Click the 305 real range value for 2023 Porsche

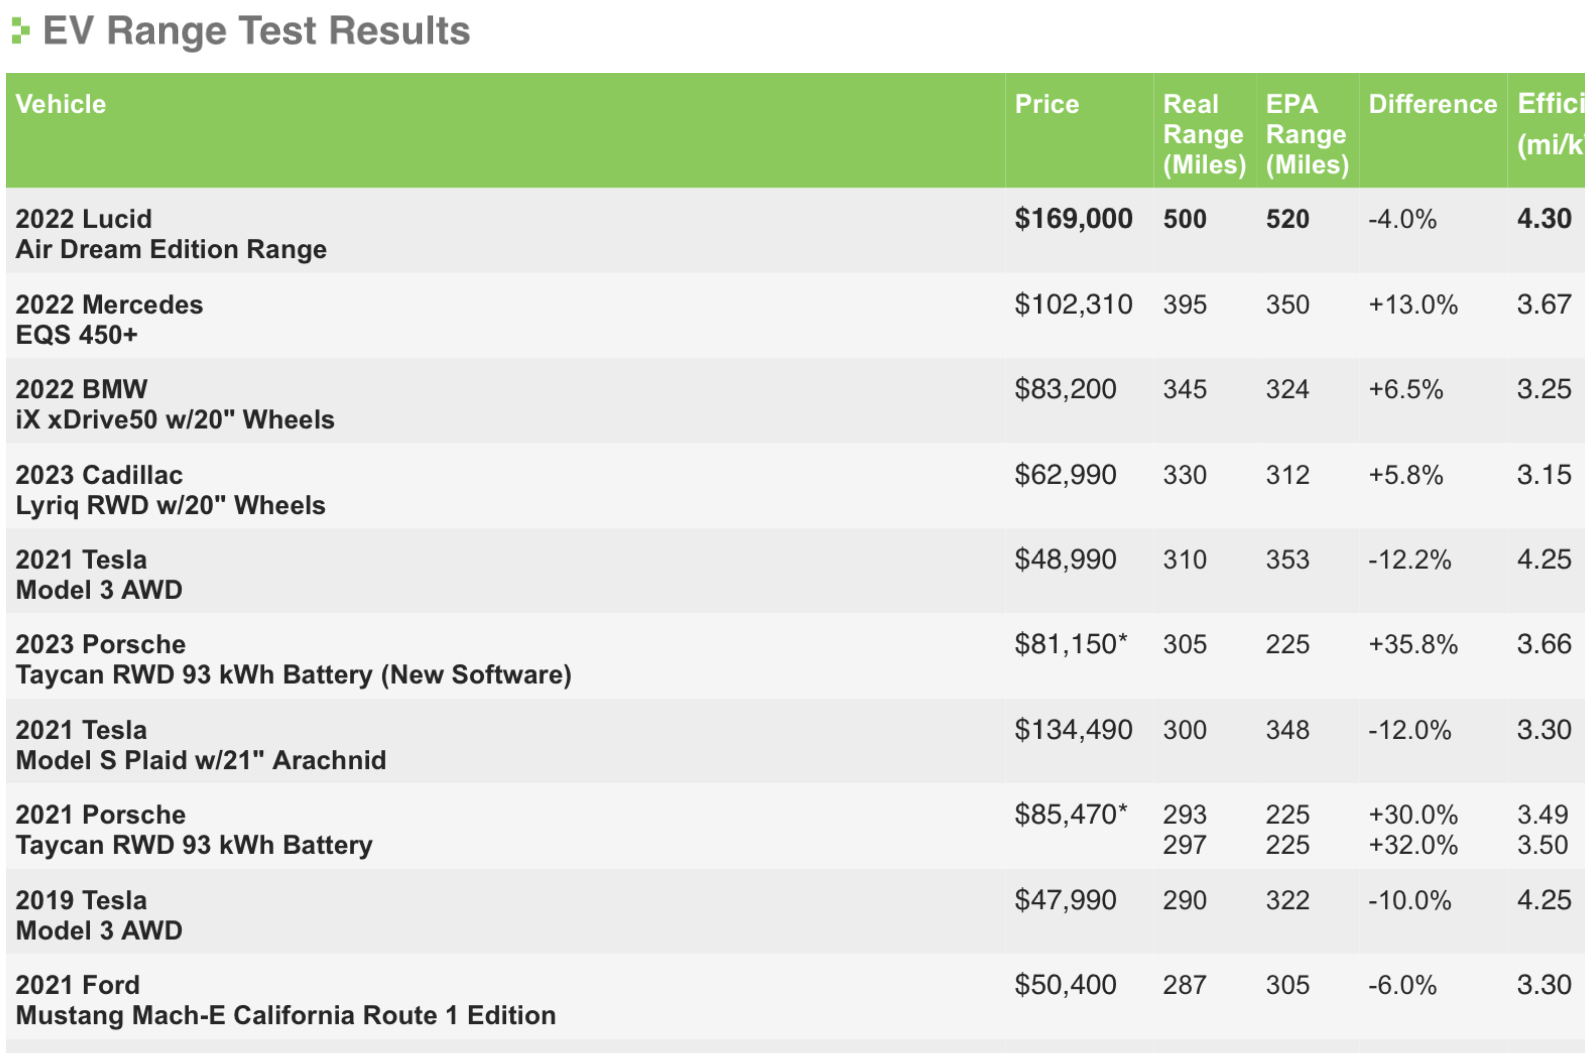1185,644
